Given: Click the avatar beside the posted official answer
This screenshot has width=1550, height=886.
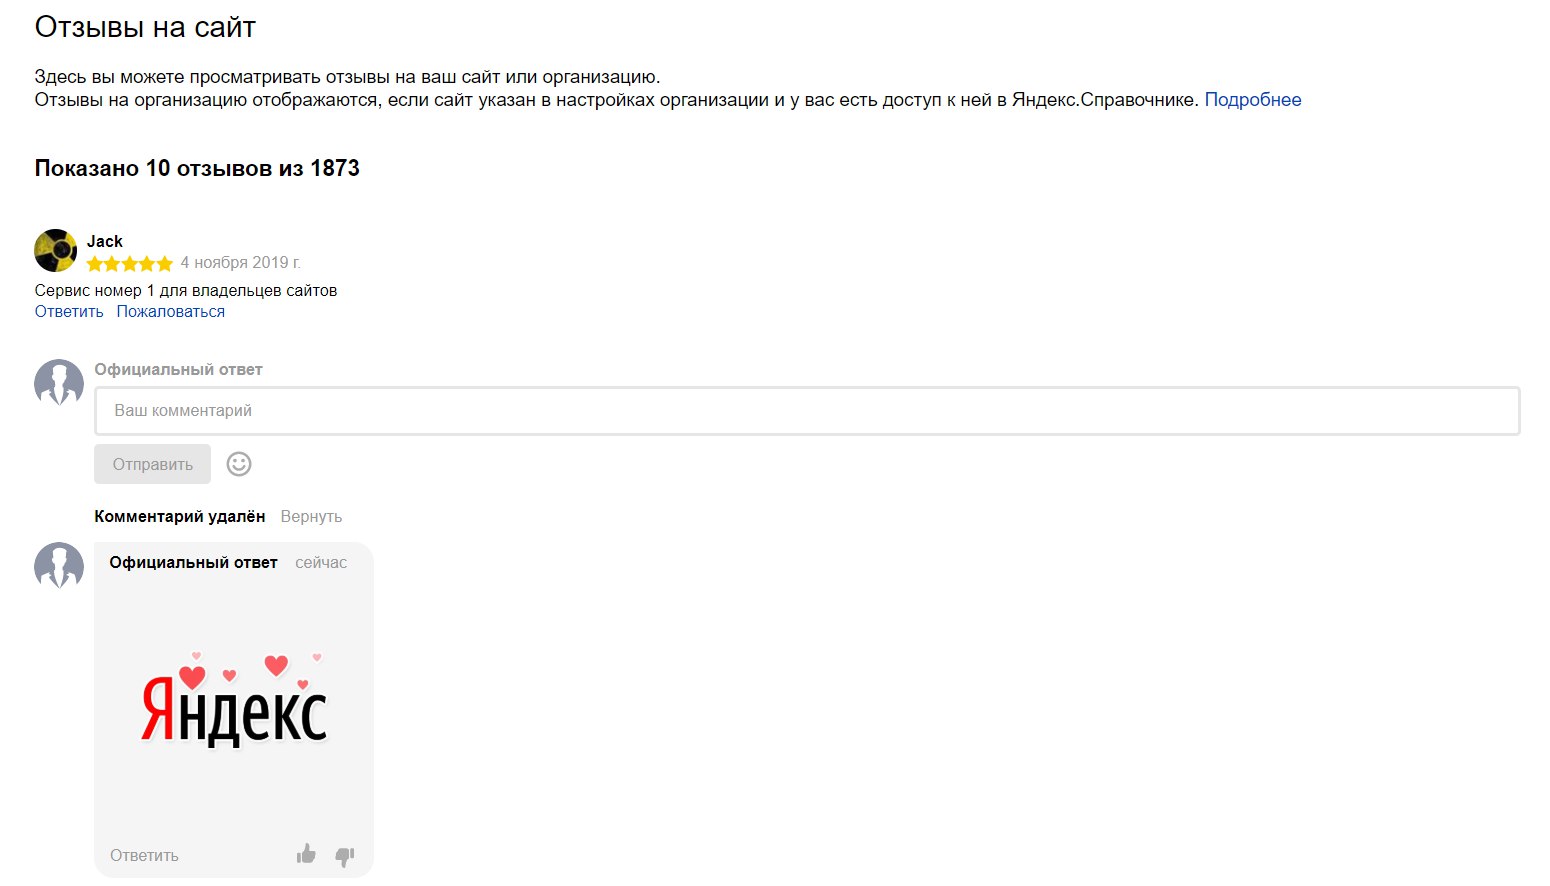Looking at the screenshot, I should [x=59, y=565].
